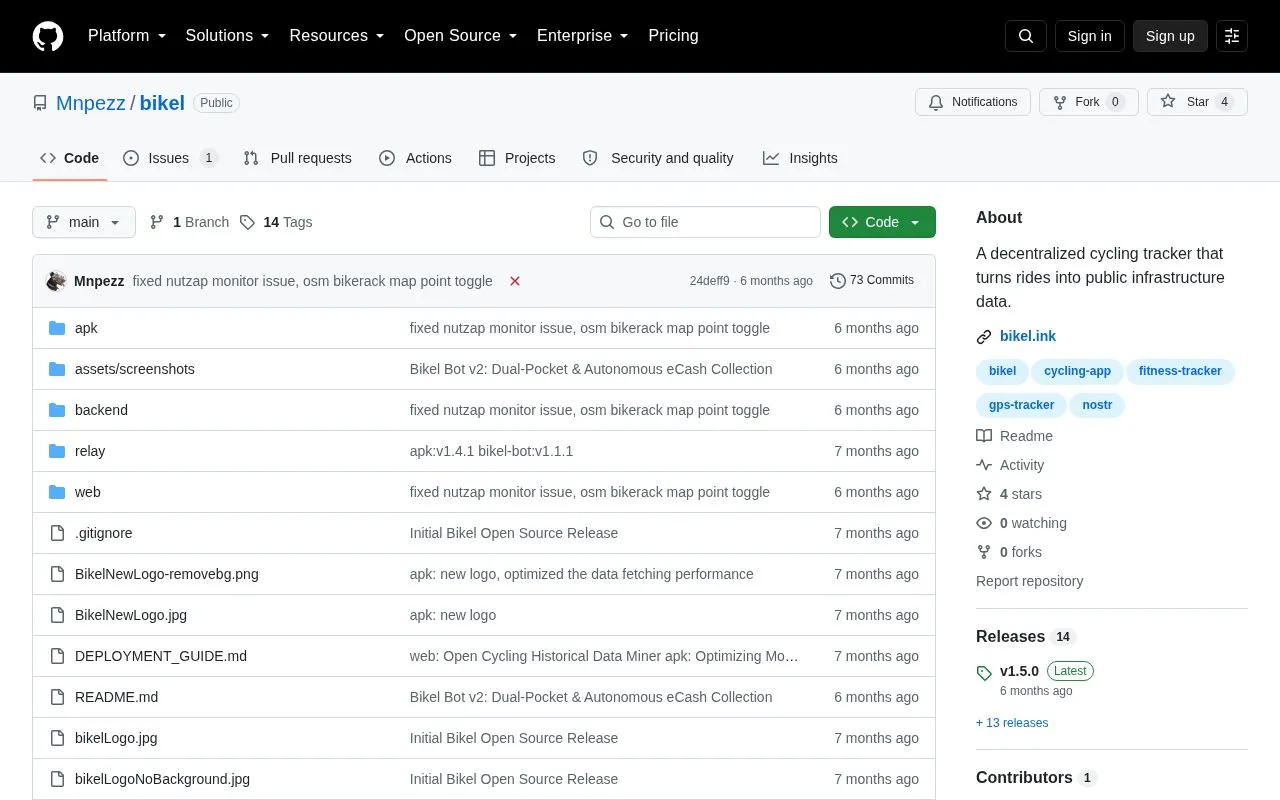This screenshot has height=800, width=1280.
Task: Click the pulse icon next to Activity
Action: tap(984, 465)
